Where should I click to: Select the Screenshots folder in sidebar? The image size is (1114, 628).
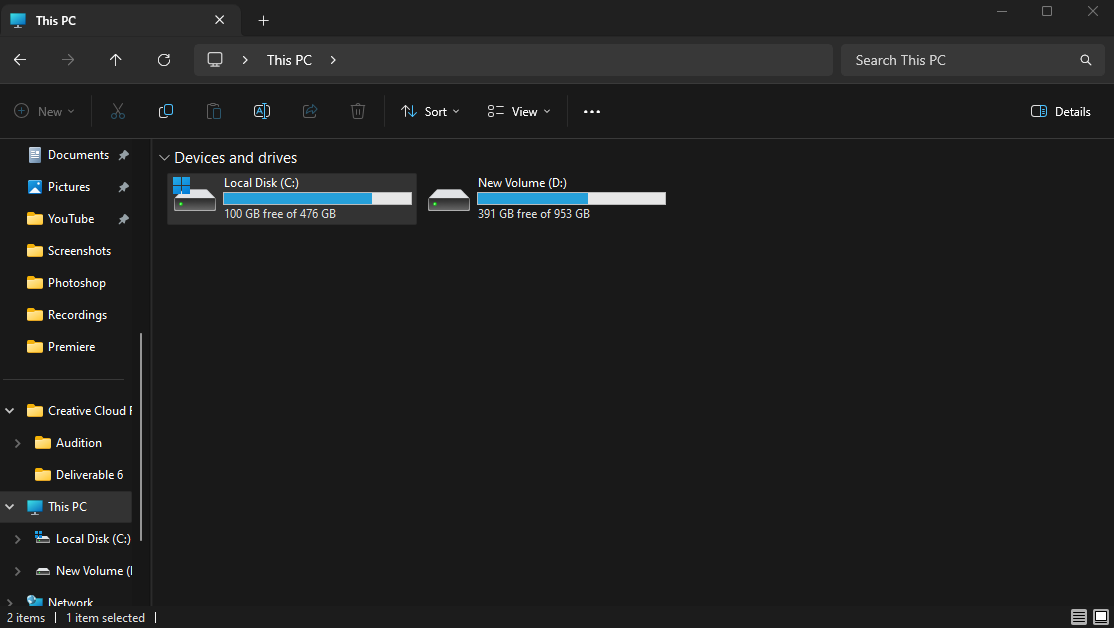tap(79, 251)
